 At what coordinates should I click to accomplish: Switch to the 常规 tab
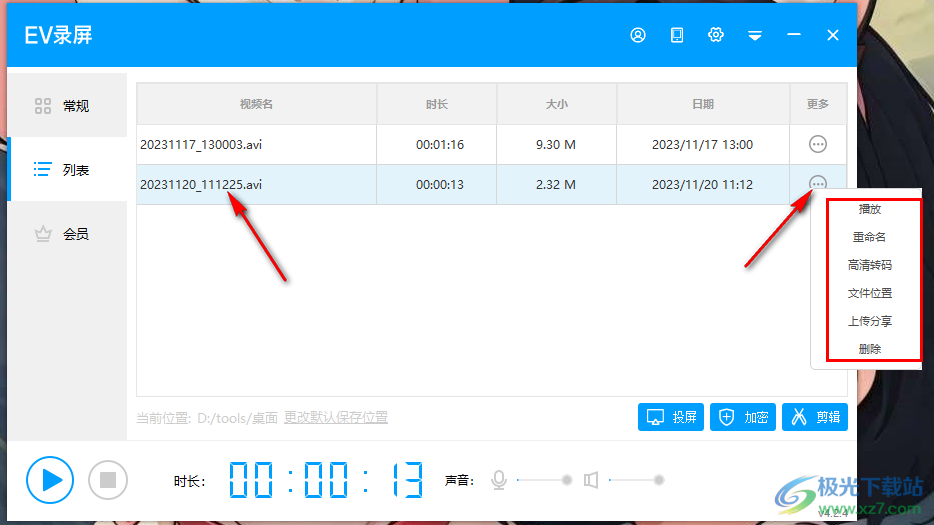point(67,105)
